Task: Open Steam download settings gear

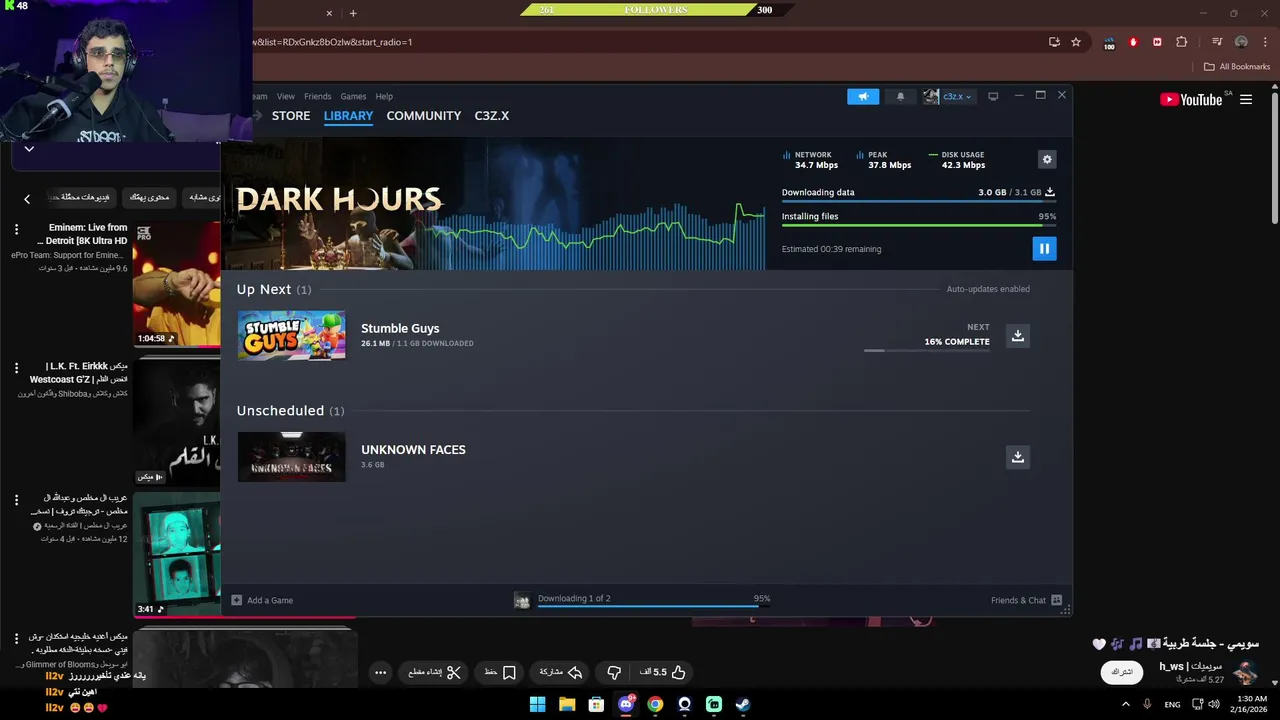Action: pos(1047,159)
